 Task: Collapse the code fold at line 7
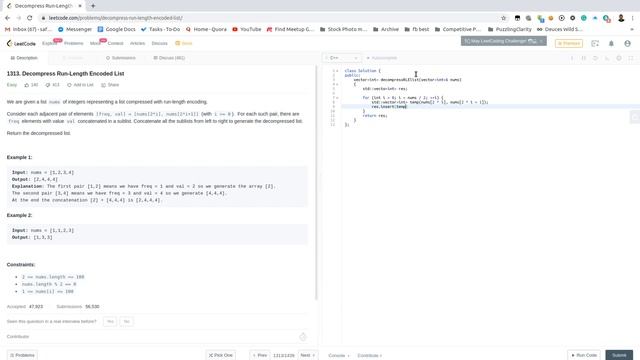click(337, 98)
